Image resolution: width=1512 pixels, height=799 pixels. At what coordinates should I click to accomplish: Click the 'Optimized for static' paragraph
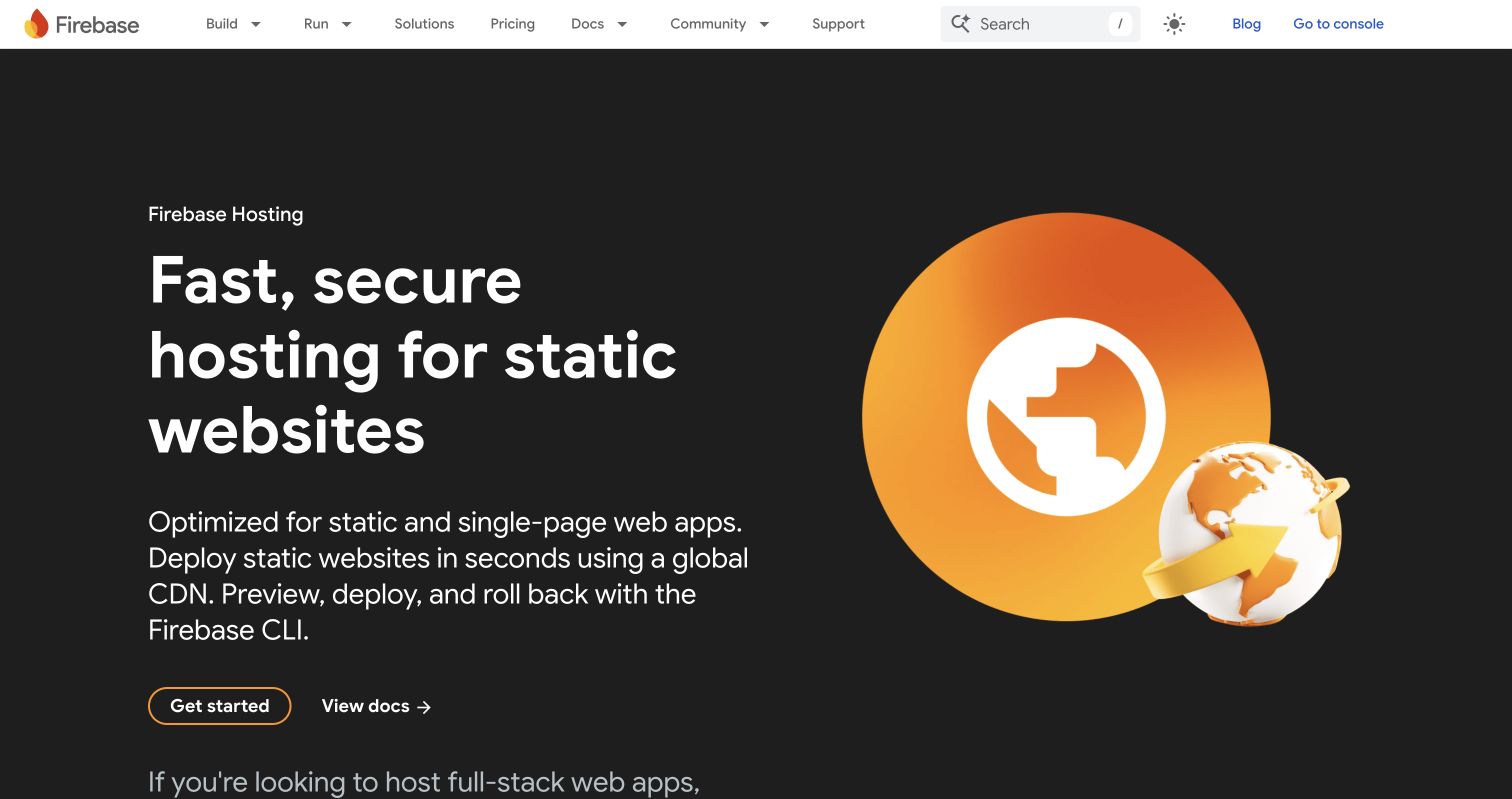click(448, 576)
